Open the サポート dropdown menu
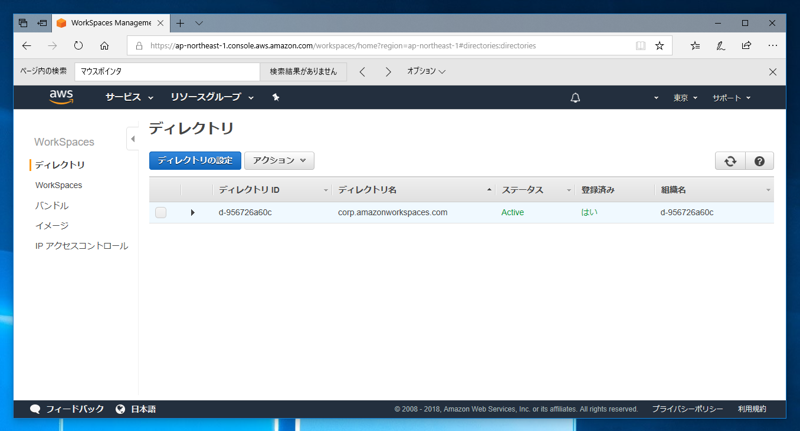The height and width of the screenshot is (431, 800). (x=732, y=98)
